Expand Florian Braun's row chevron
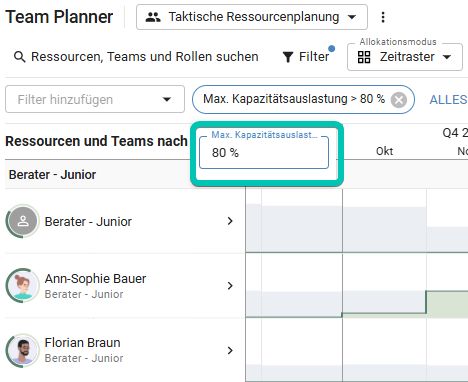468x382 pixels. (230, 350)
